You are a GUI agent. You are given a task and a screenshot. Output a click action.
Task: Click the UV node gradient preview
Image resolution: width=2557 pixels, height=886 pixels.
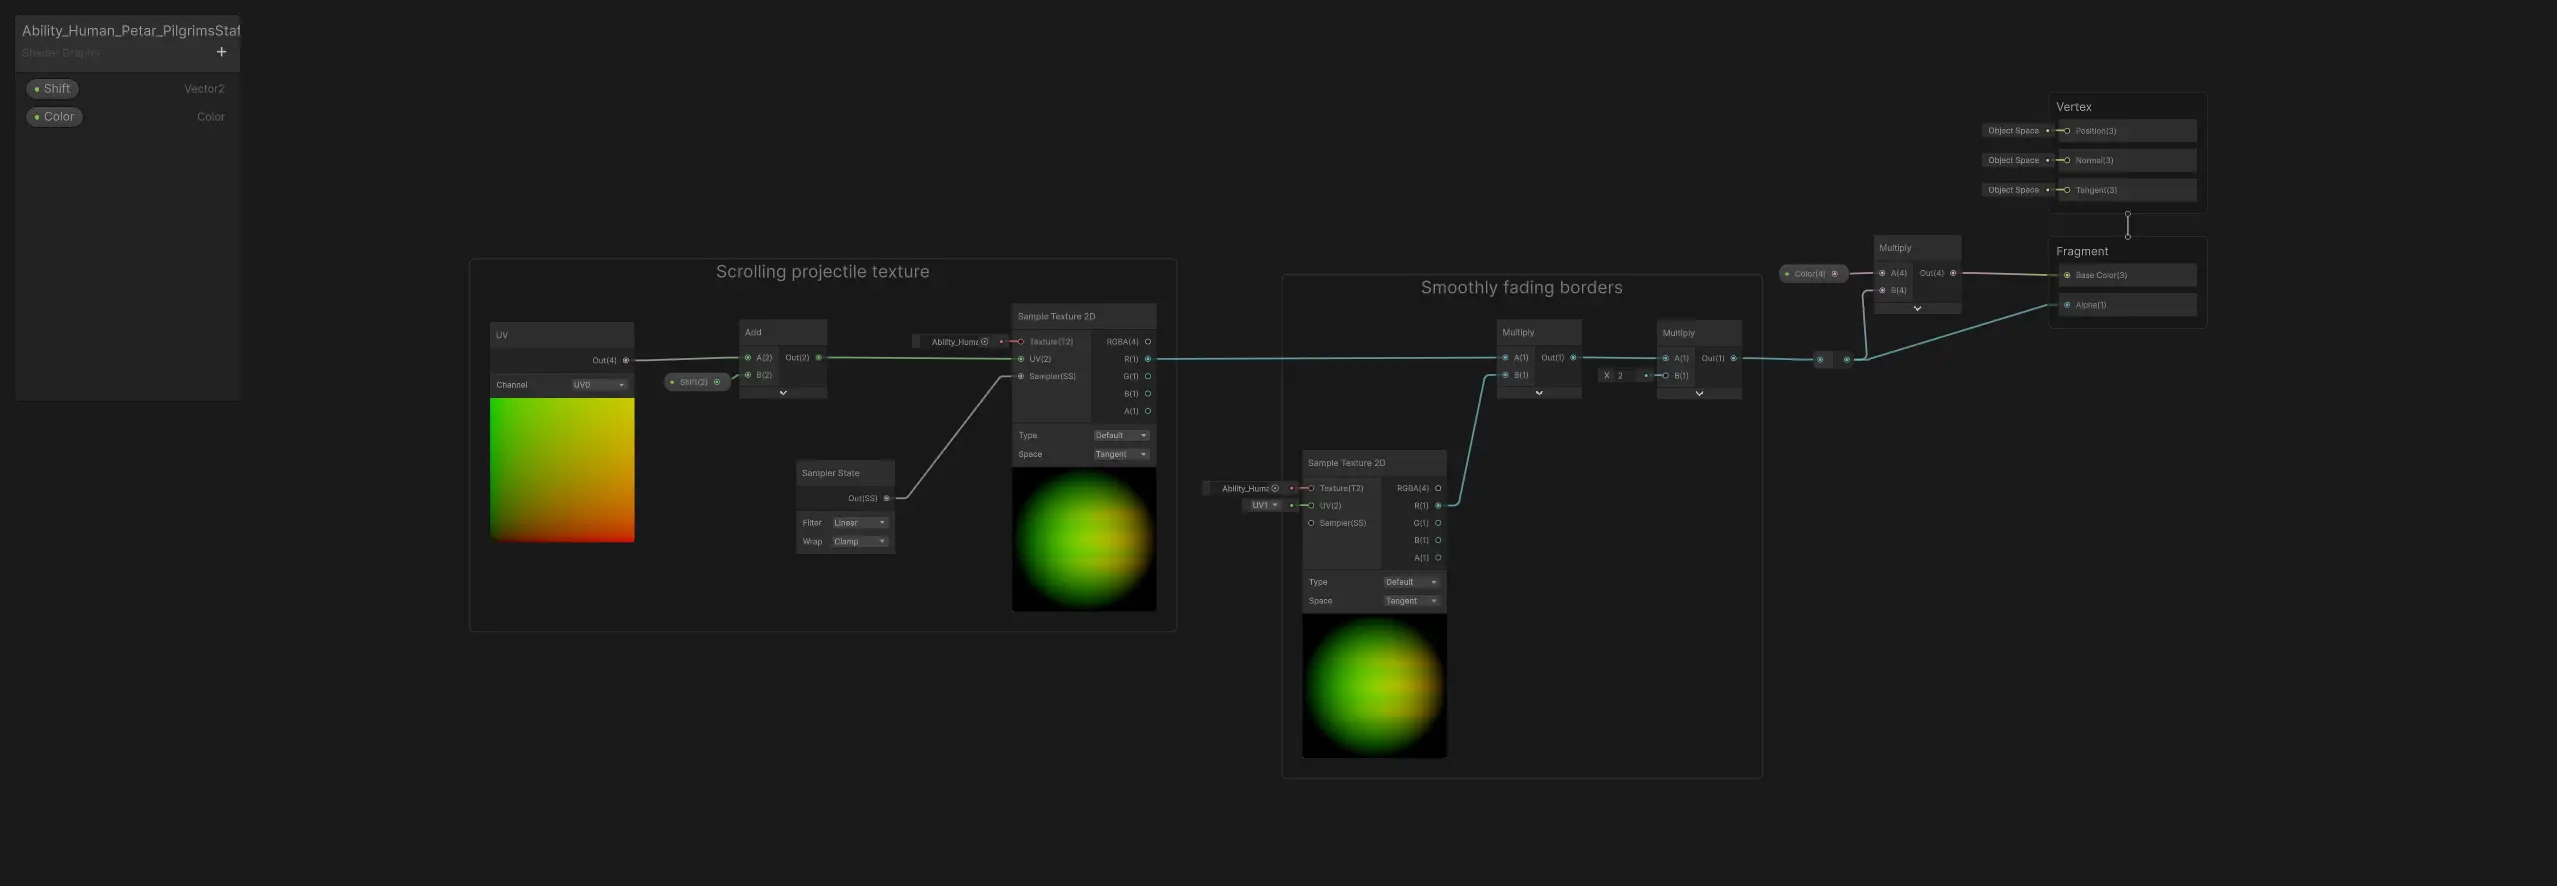(562, 470)
